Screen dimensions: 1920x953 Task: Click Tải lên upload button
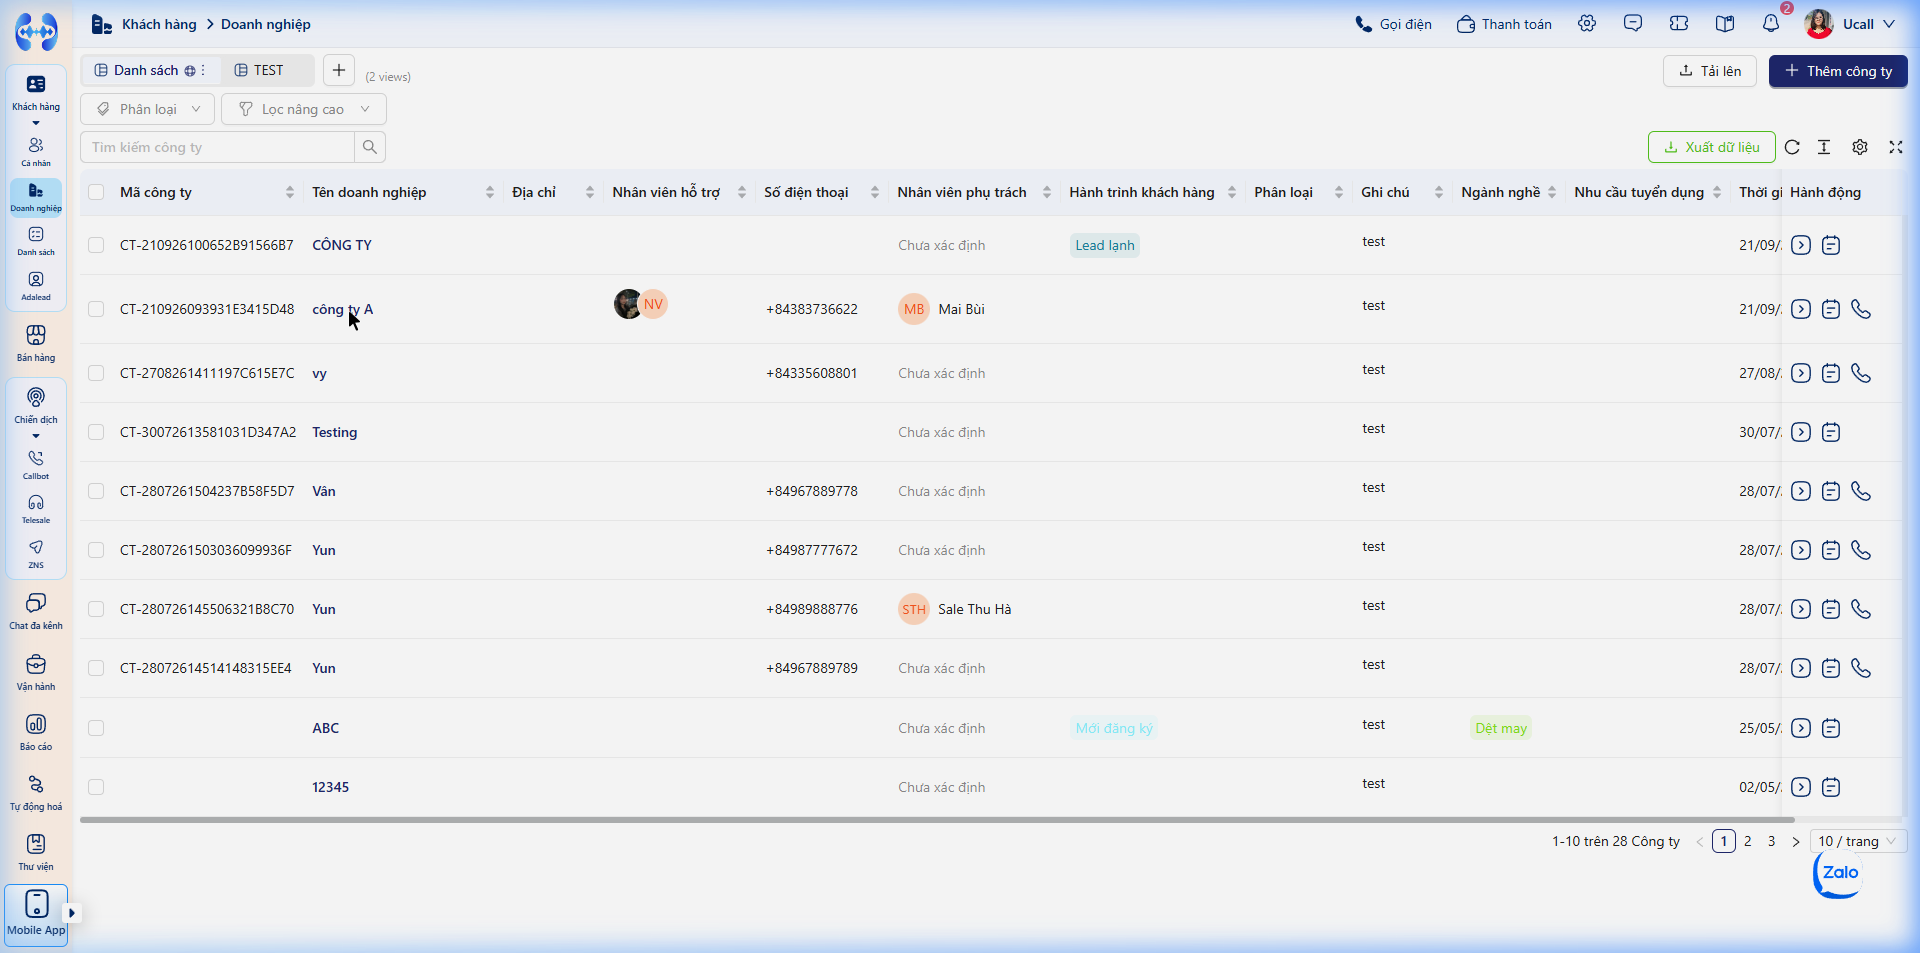tap(1710, 71)
